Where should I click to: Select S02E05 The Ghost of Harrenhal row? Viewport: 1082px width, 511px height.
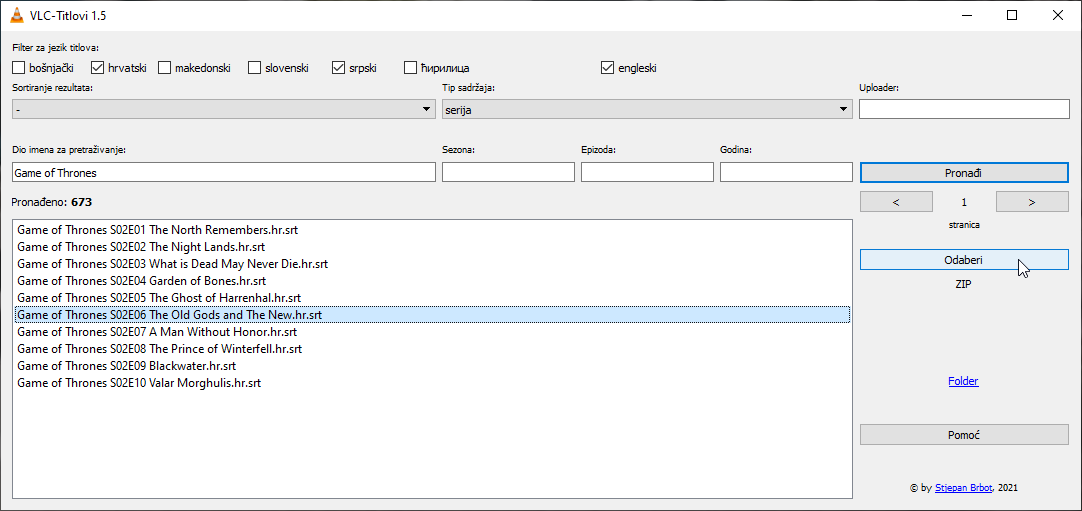coord(432,298)
